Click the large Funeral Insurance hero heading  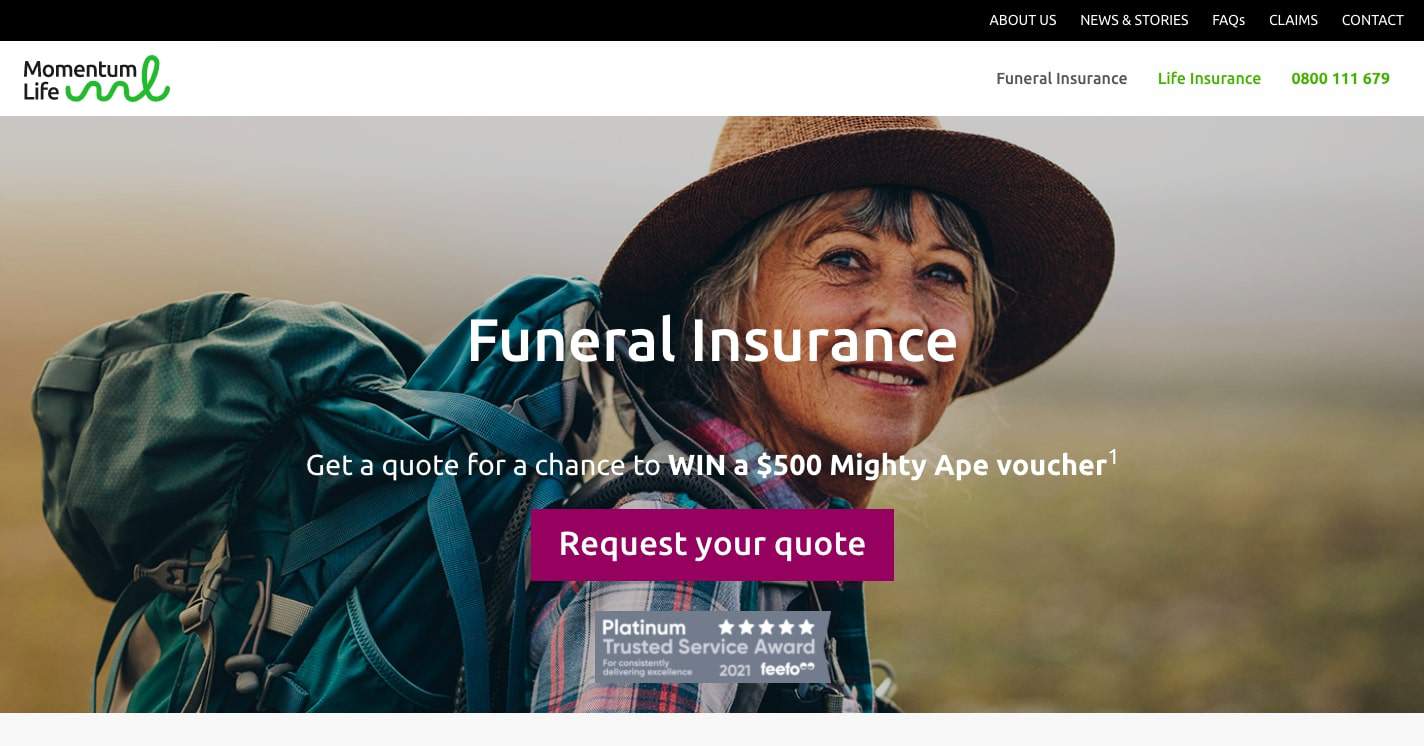(x=712, y=340)
